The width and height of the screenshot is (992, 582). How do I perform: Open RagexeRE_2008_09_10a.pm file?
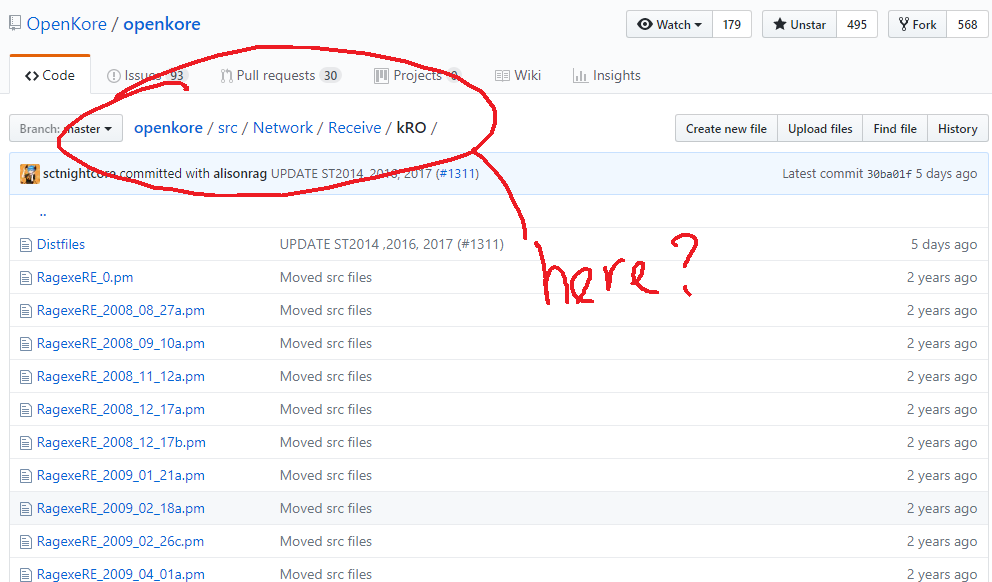(x=121, y=343)
